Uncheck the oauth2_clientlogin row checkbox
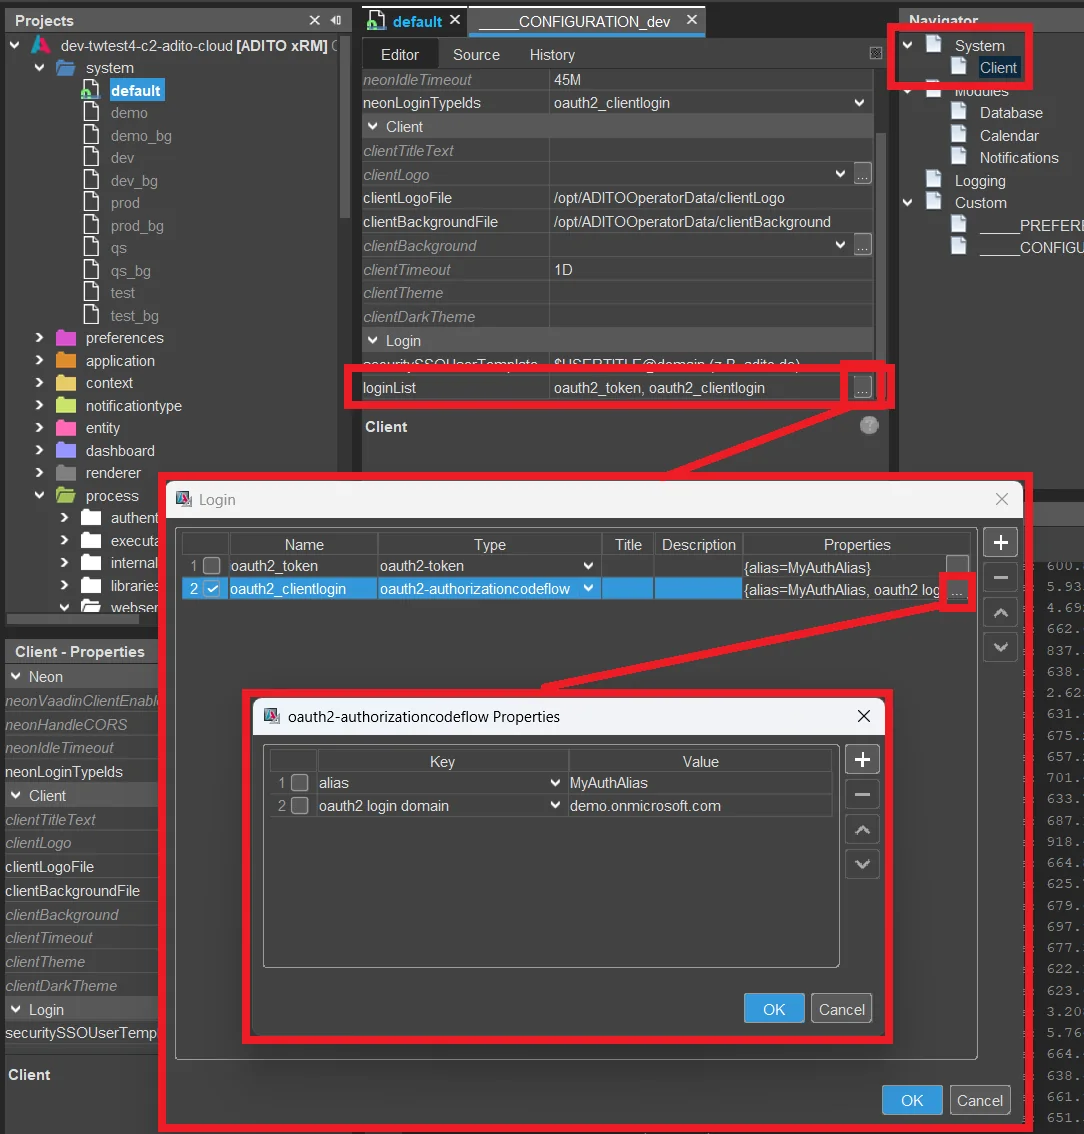Image resolution: width=1084 pixels, height=1134 pixels. (x=212, y=589)
